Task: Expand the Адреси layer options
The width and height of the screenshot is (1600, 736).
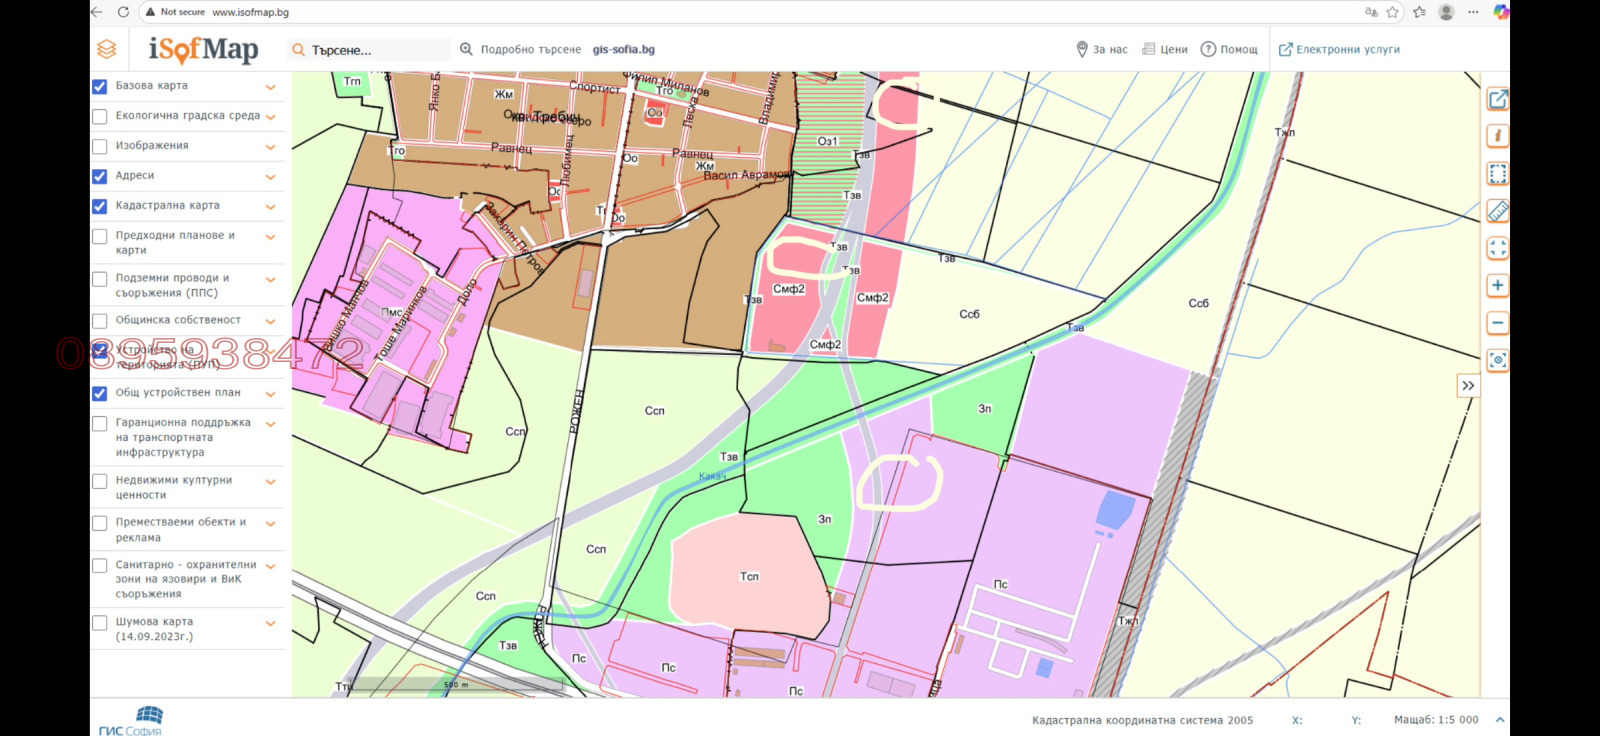Action: pyautogui.click(x=270, y=177)
